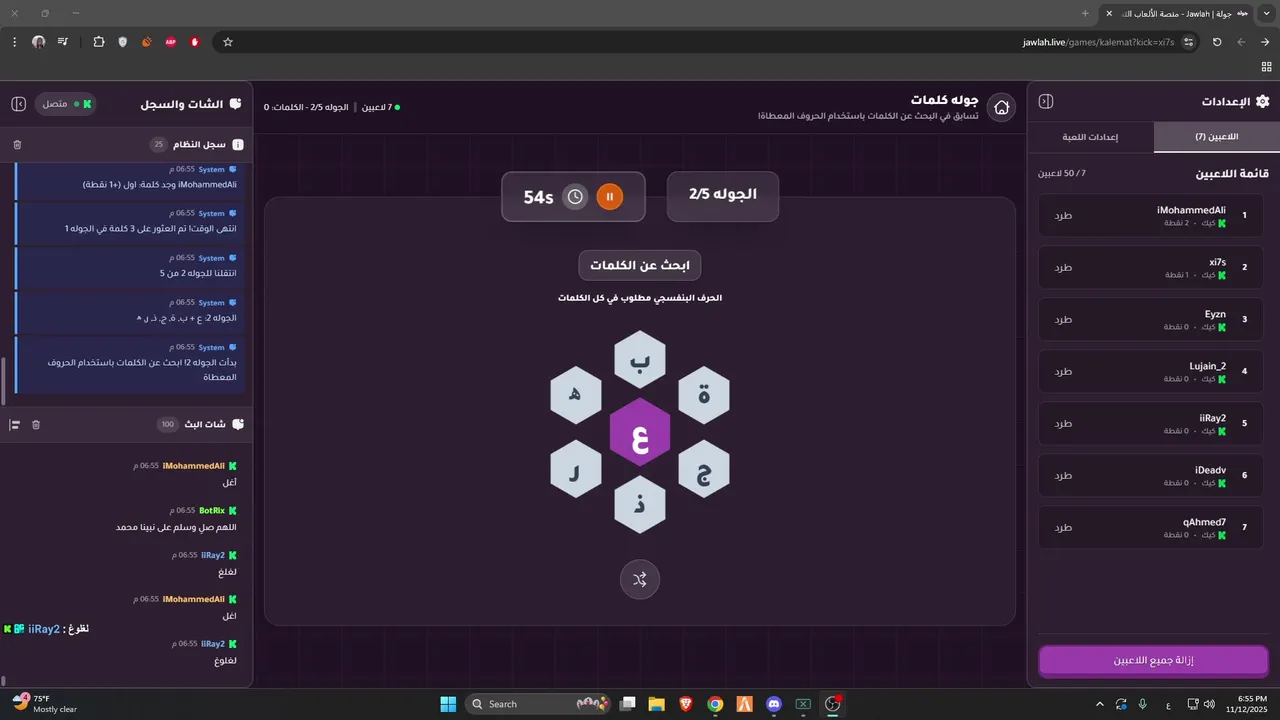Open Brave browser from taskbar
The width and height of the screenshot is (1280, 720).
[x=686, y=704]
